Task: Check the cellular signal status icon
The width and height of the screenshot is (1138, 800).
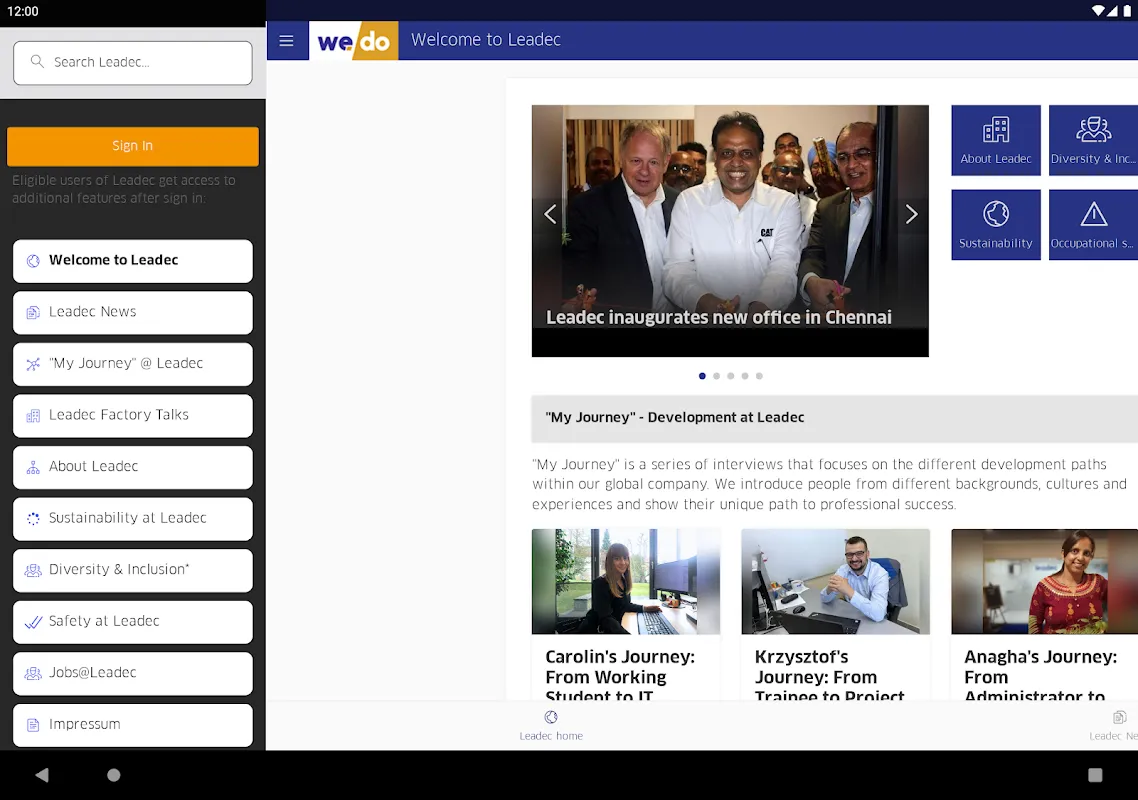Action: 1113,11
